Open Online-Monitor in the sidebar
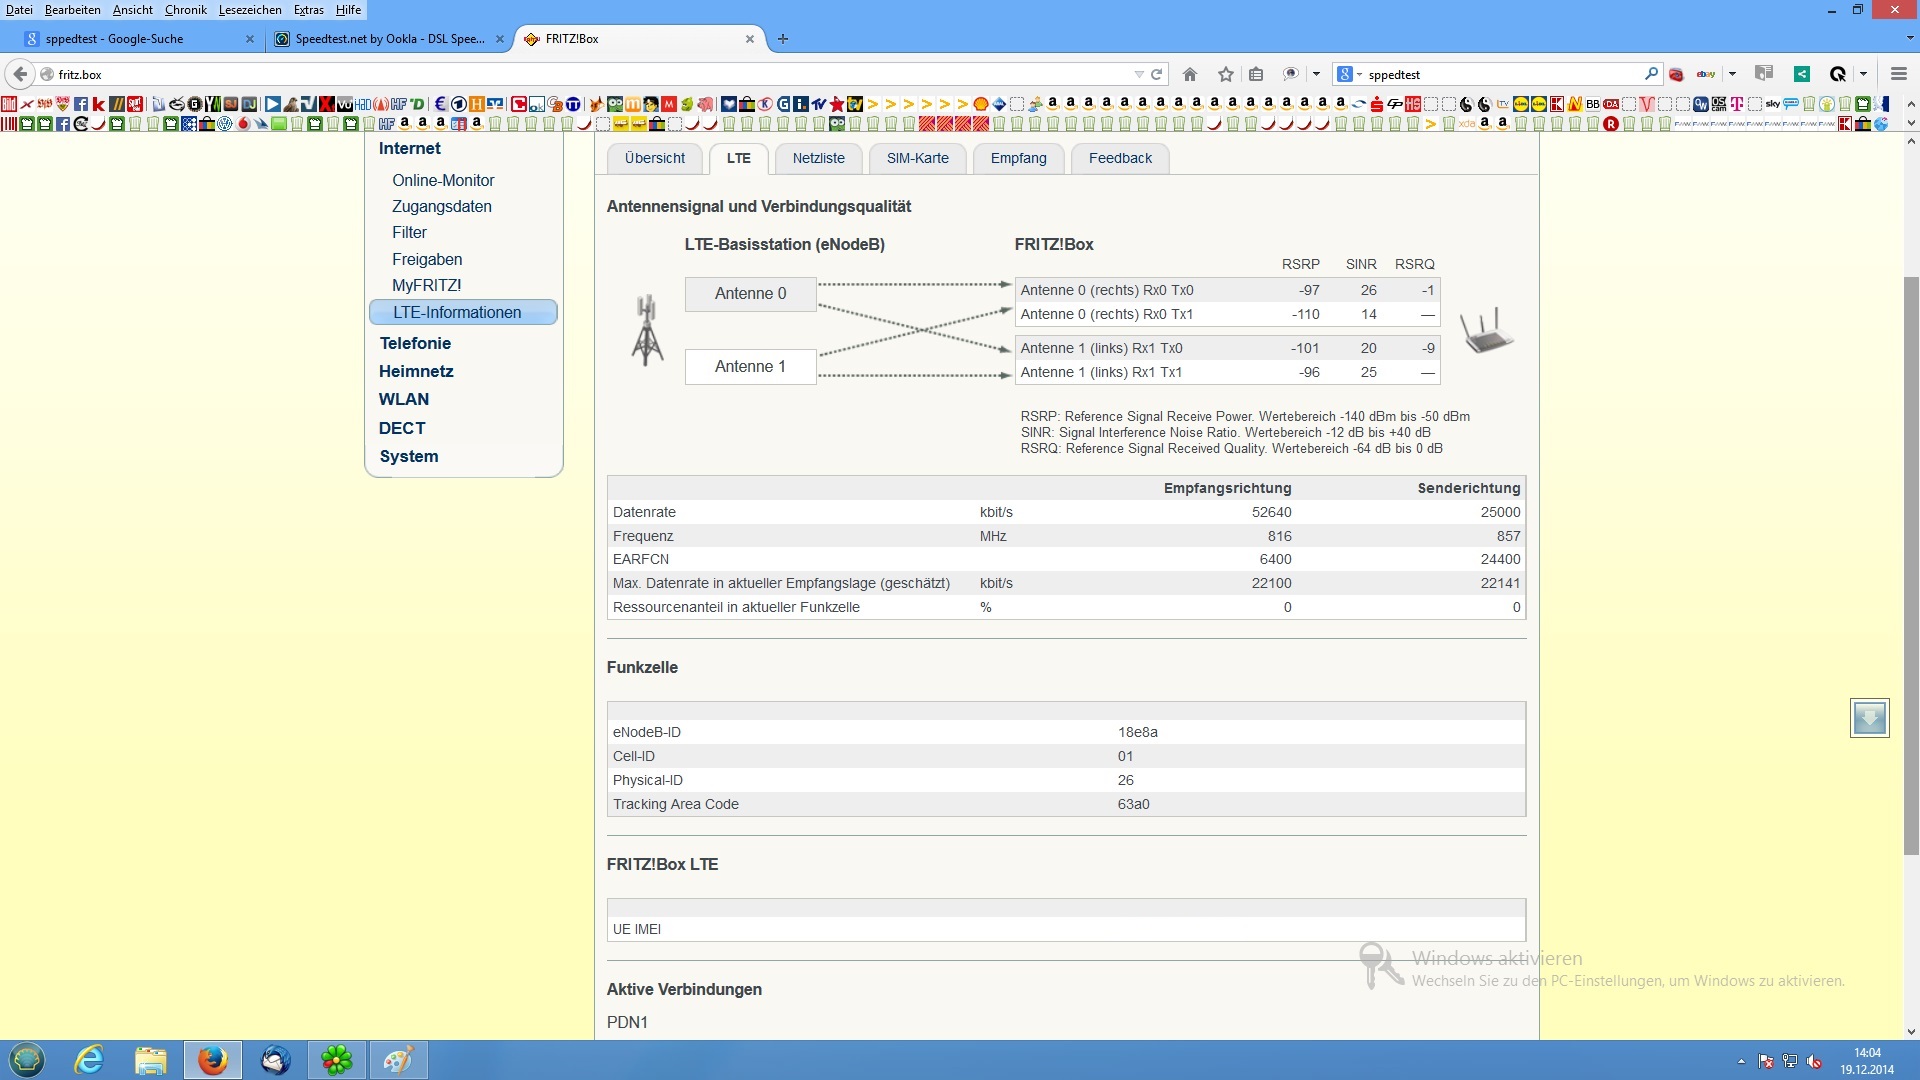Image resolution: width=1920 pixels, height=1080 pixels. pyautogui.click(x=443, y=180)
